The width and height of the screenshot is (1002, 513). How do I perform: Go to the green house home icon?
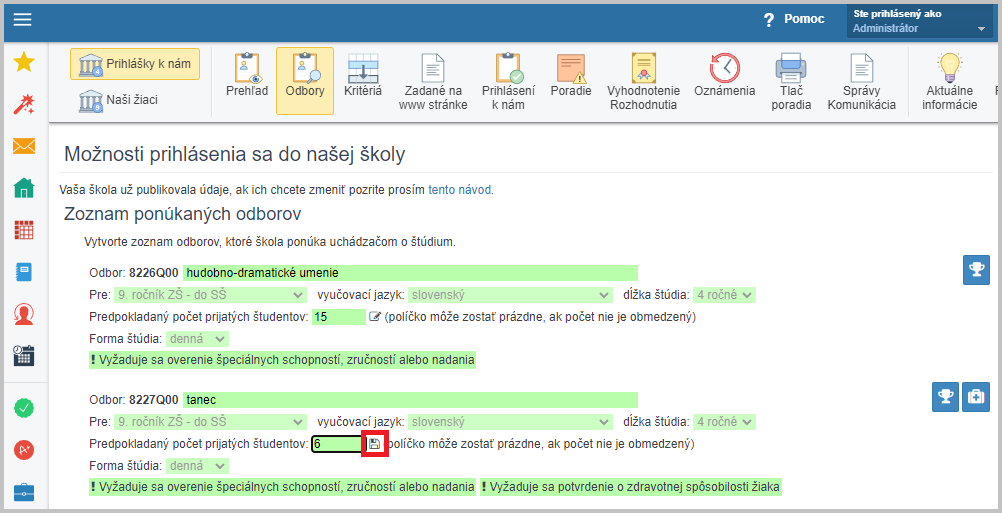click(24, 188)
